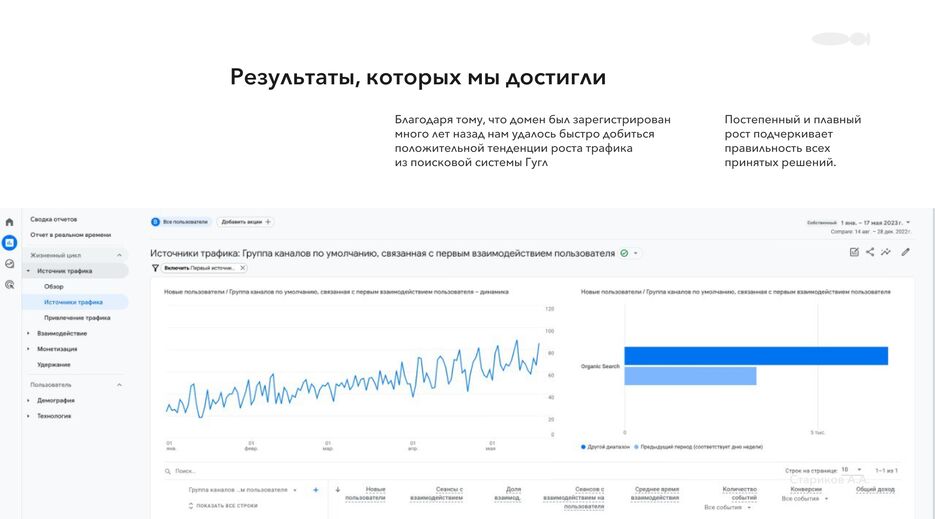Image resolution: width=935 pixels, height=519 pixels.
Task: Click 'Показать все строки' link
Action: coord(227,506)
